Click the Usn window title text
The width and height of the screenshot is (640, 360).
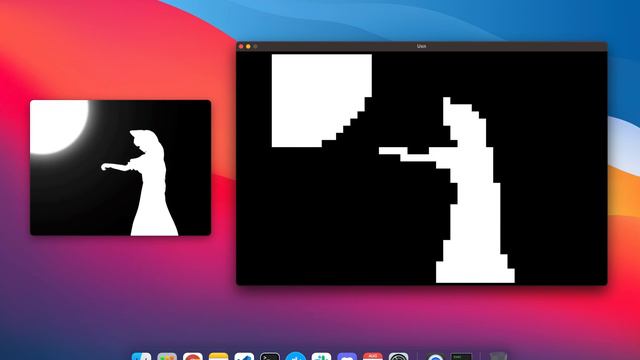(422, 46)
